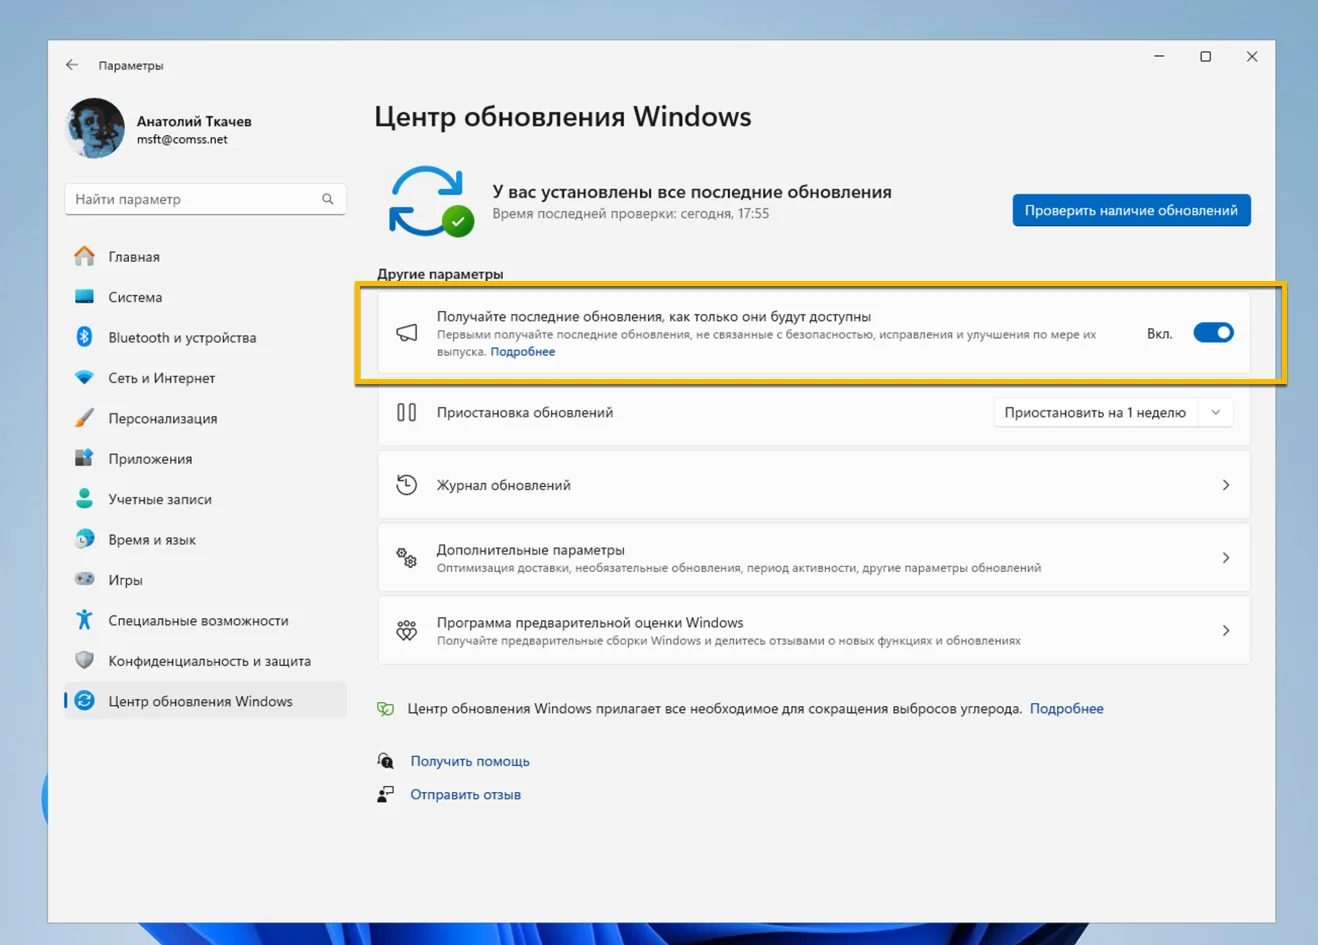Click the Учетные записи person icon
Viewport: 1318px width, 945px height.
coord(85,498)
